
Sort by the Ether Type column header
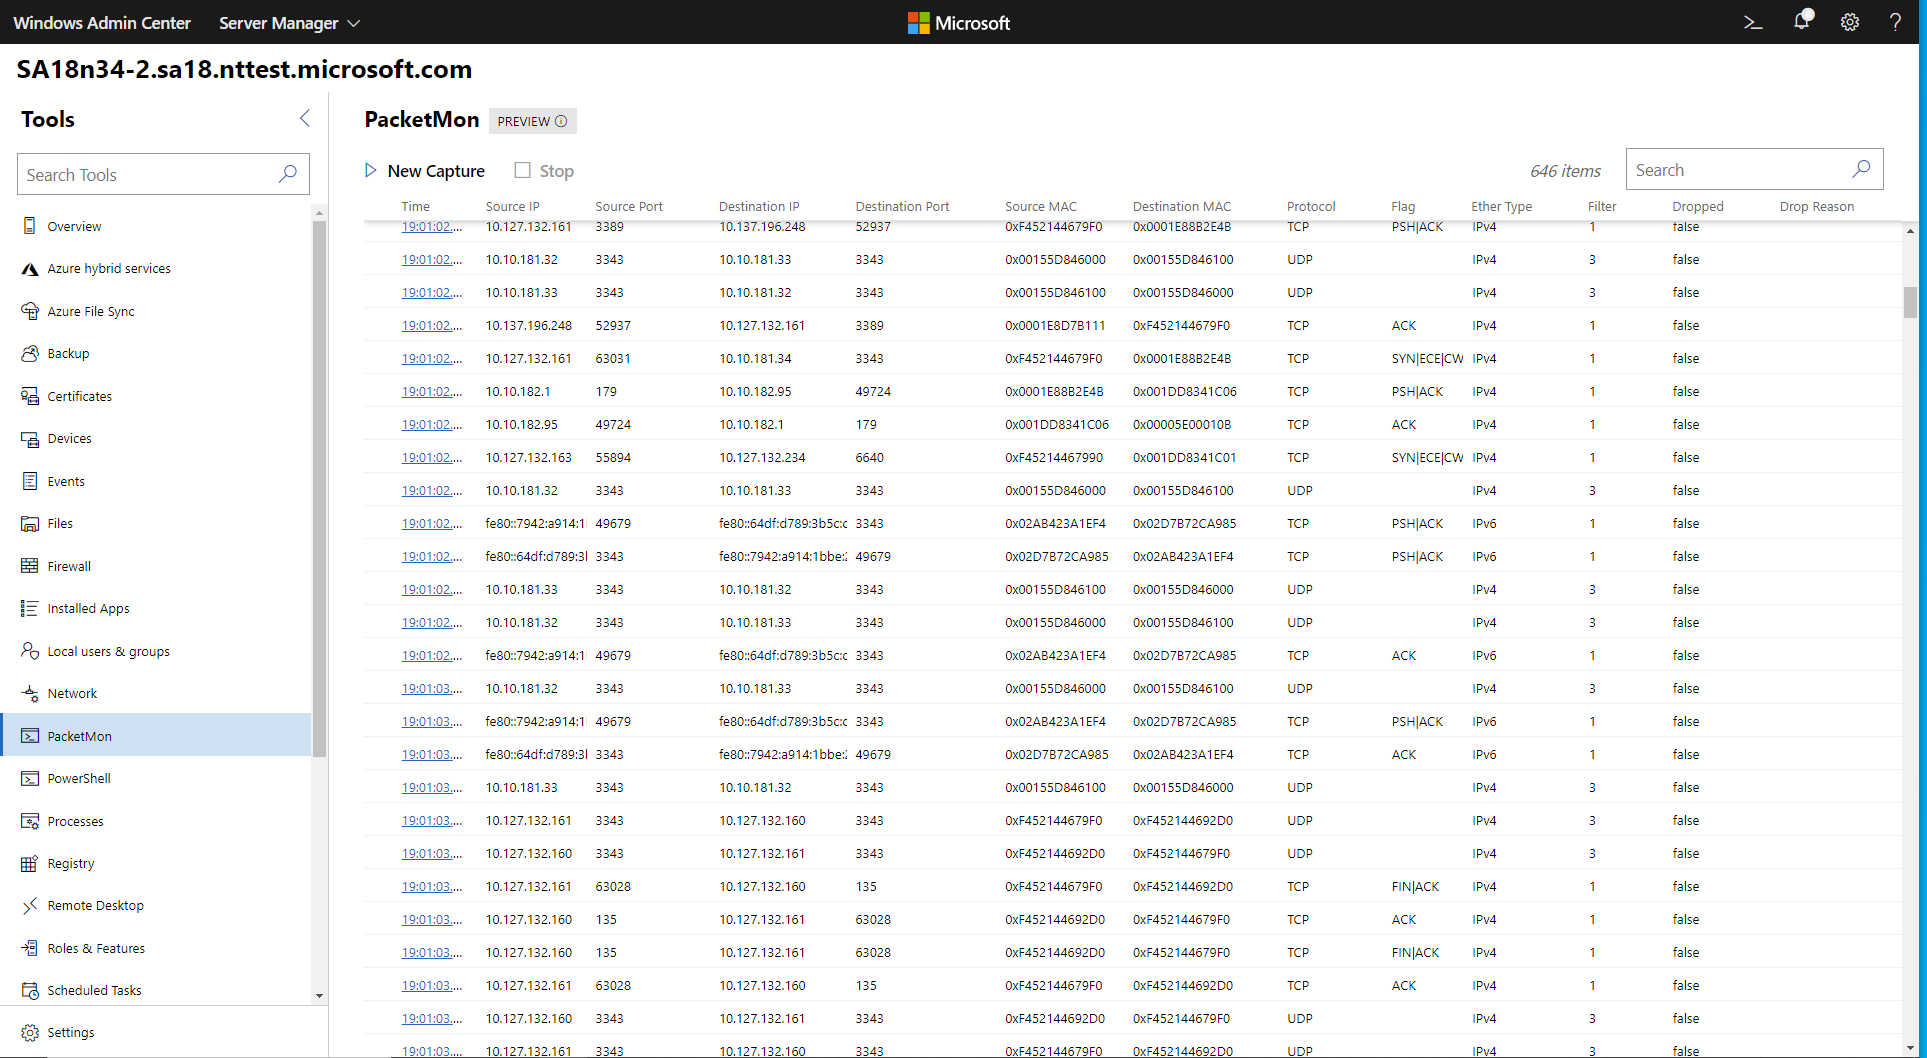[1501, 206]
